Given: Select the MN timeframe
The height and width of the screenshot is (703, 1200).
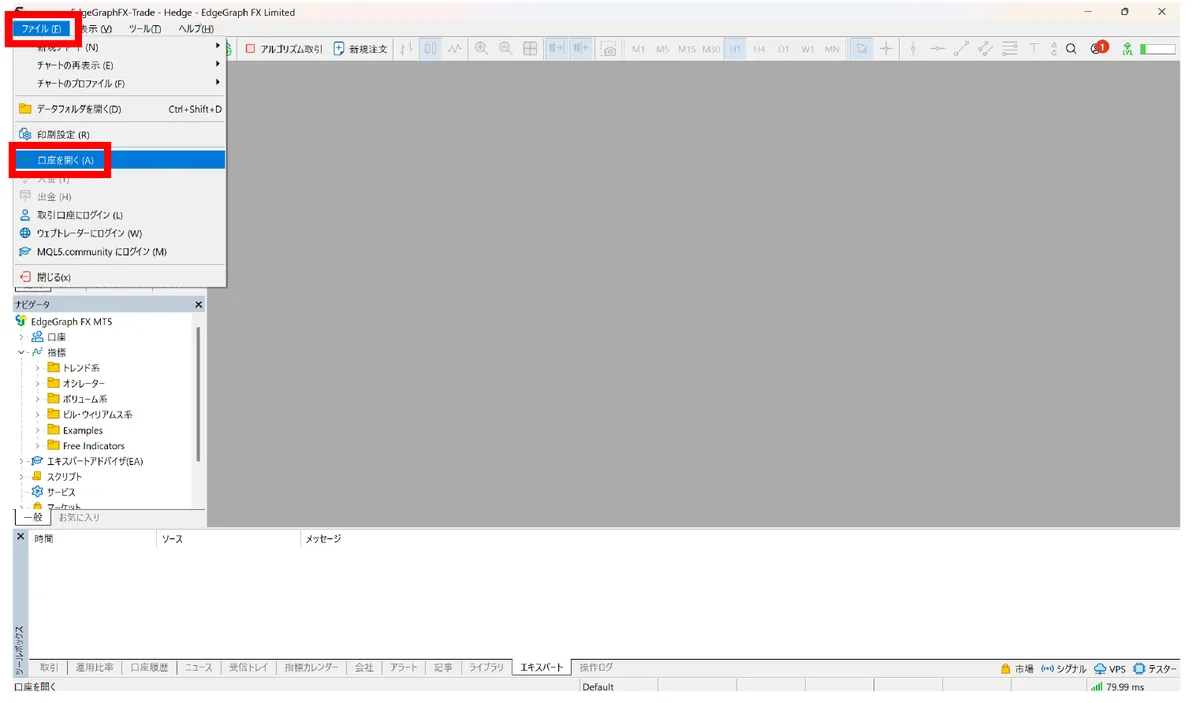Looking at the screenshot, I should coord(832,48).
